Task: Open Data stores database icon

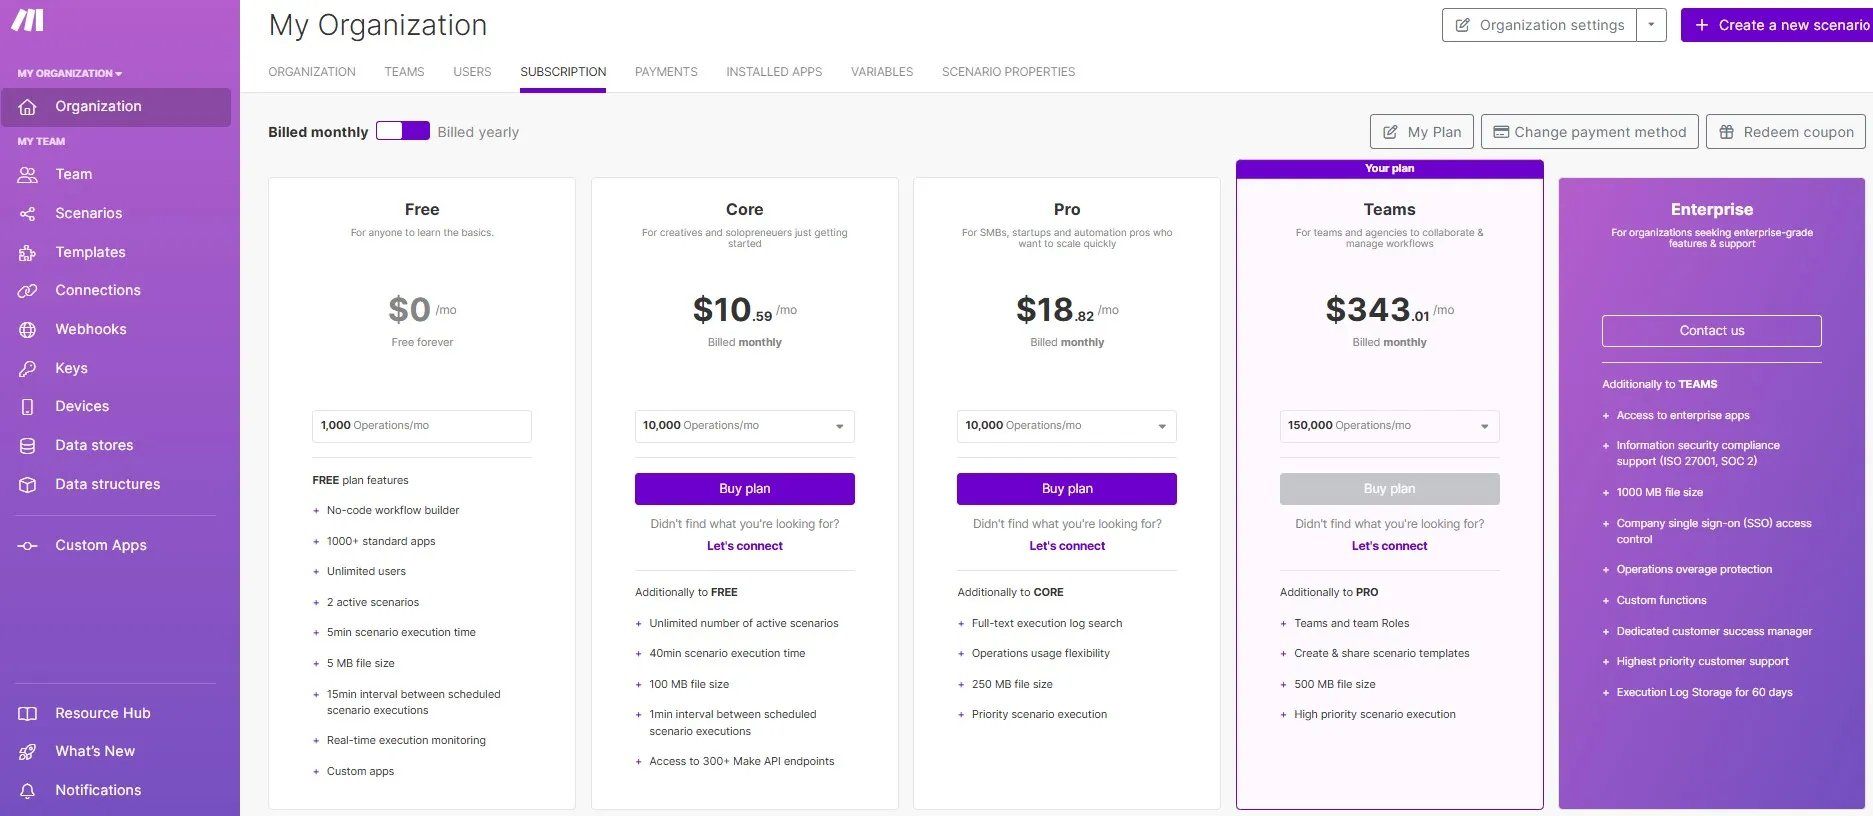Action: coord(28,445)
